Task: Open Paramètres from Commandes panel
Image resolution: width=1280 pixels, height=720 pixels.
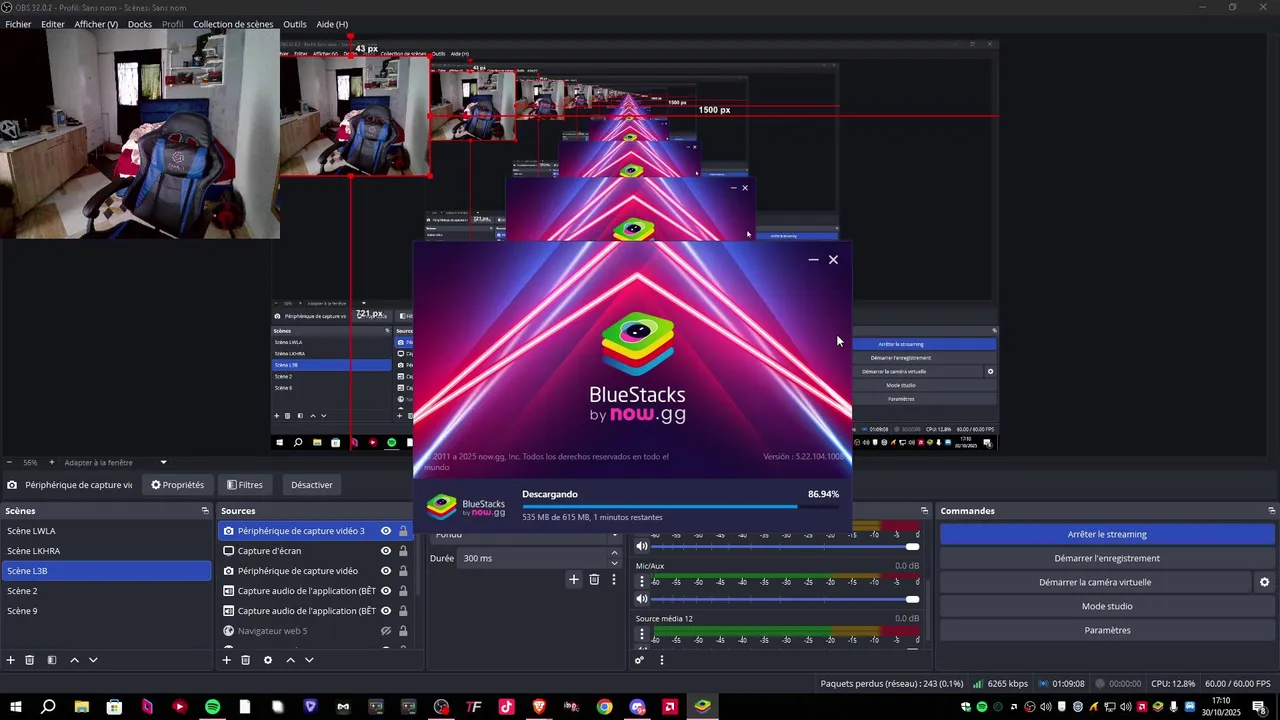Action: coord(1107,630)
